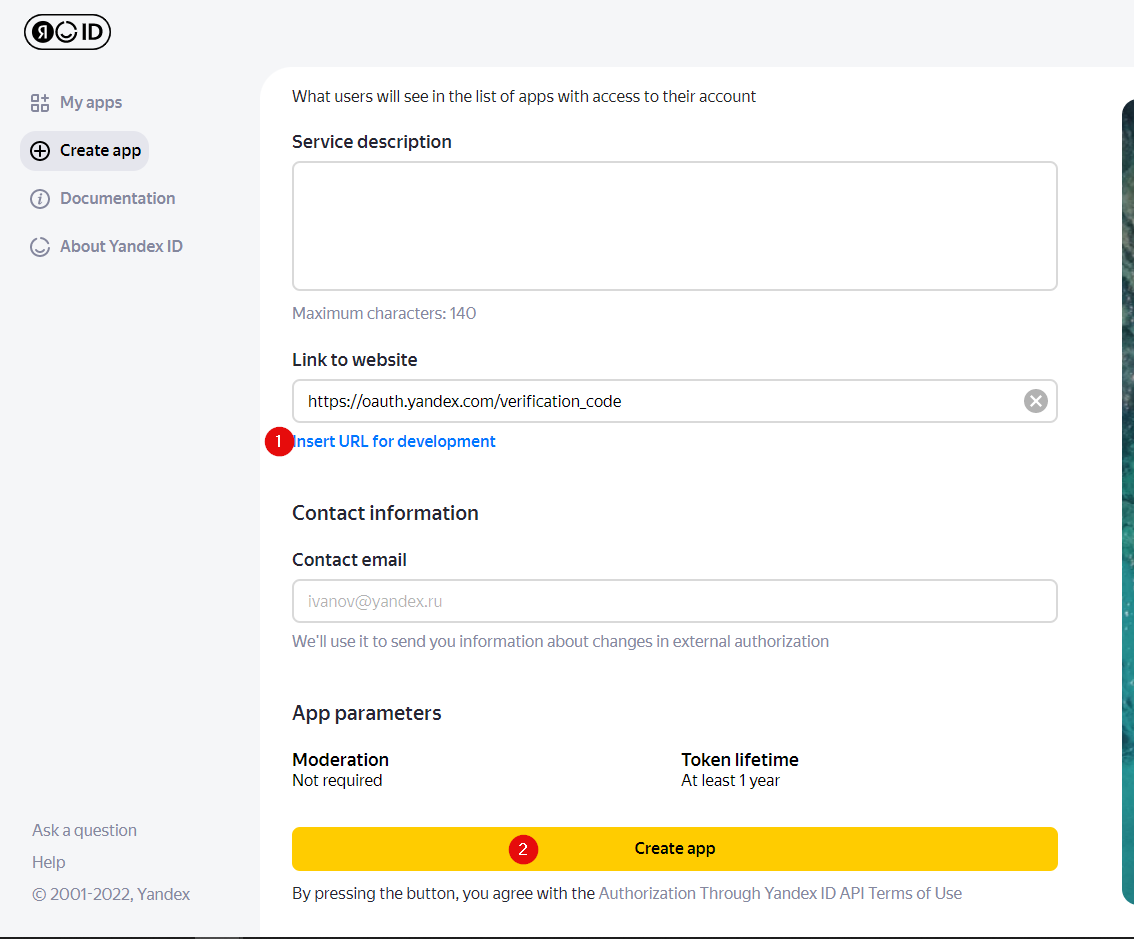Click Ask a question
The height and width of the screenshot is (939, 1134).
[84, 830]
